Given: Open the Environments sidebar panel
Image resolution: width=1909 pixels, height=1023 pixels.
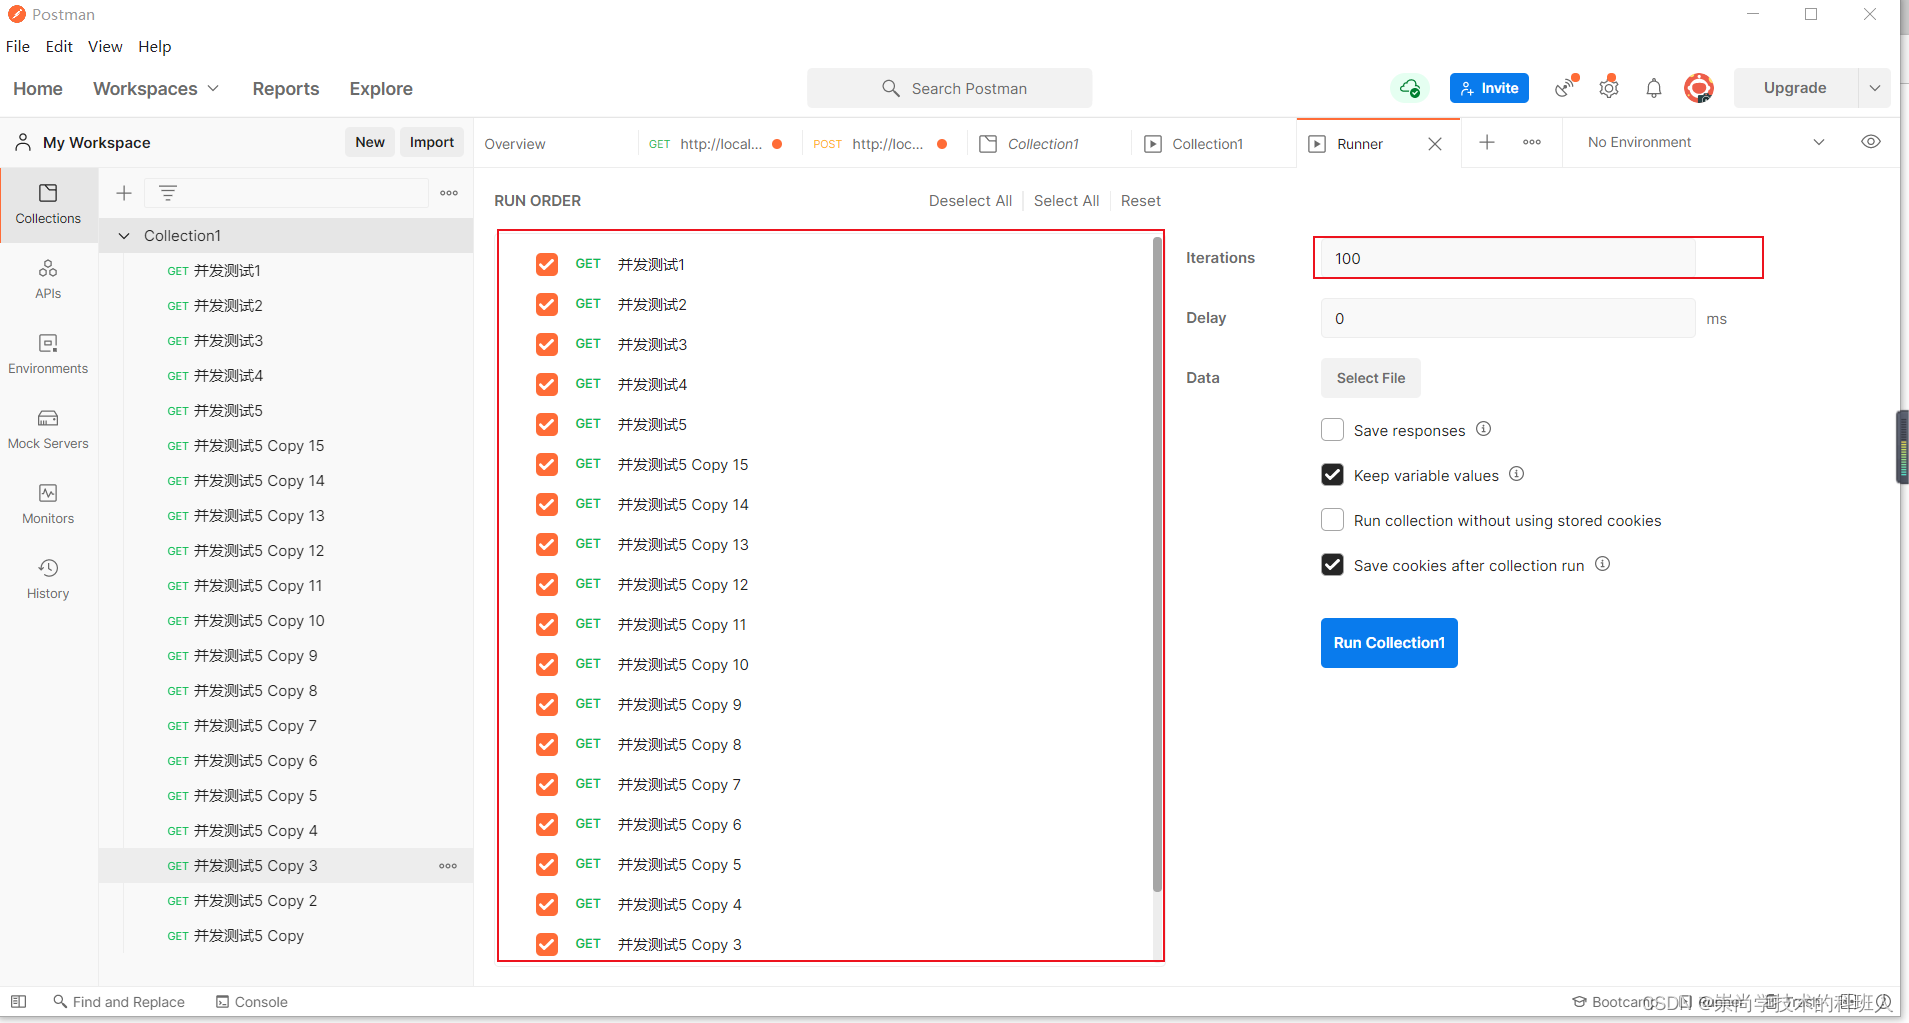Looking at the screenshot, I should (48, 354).
